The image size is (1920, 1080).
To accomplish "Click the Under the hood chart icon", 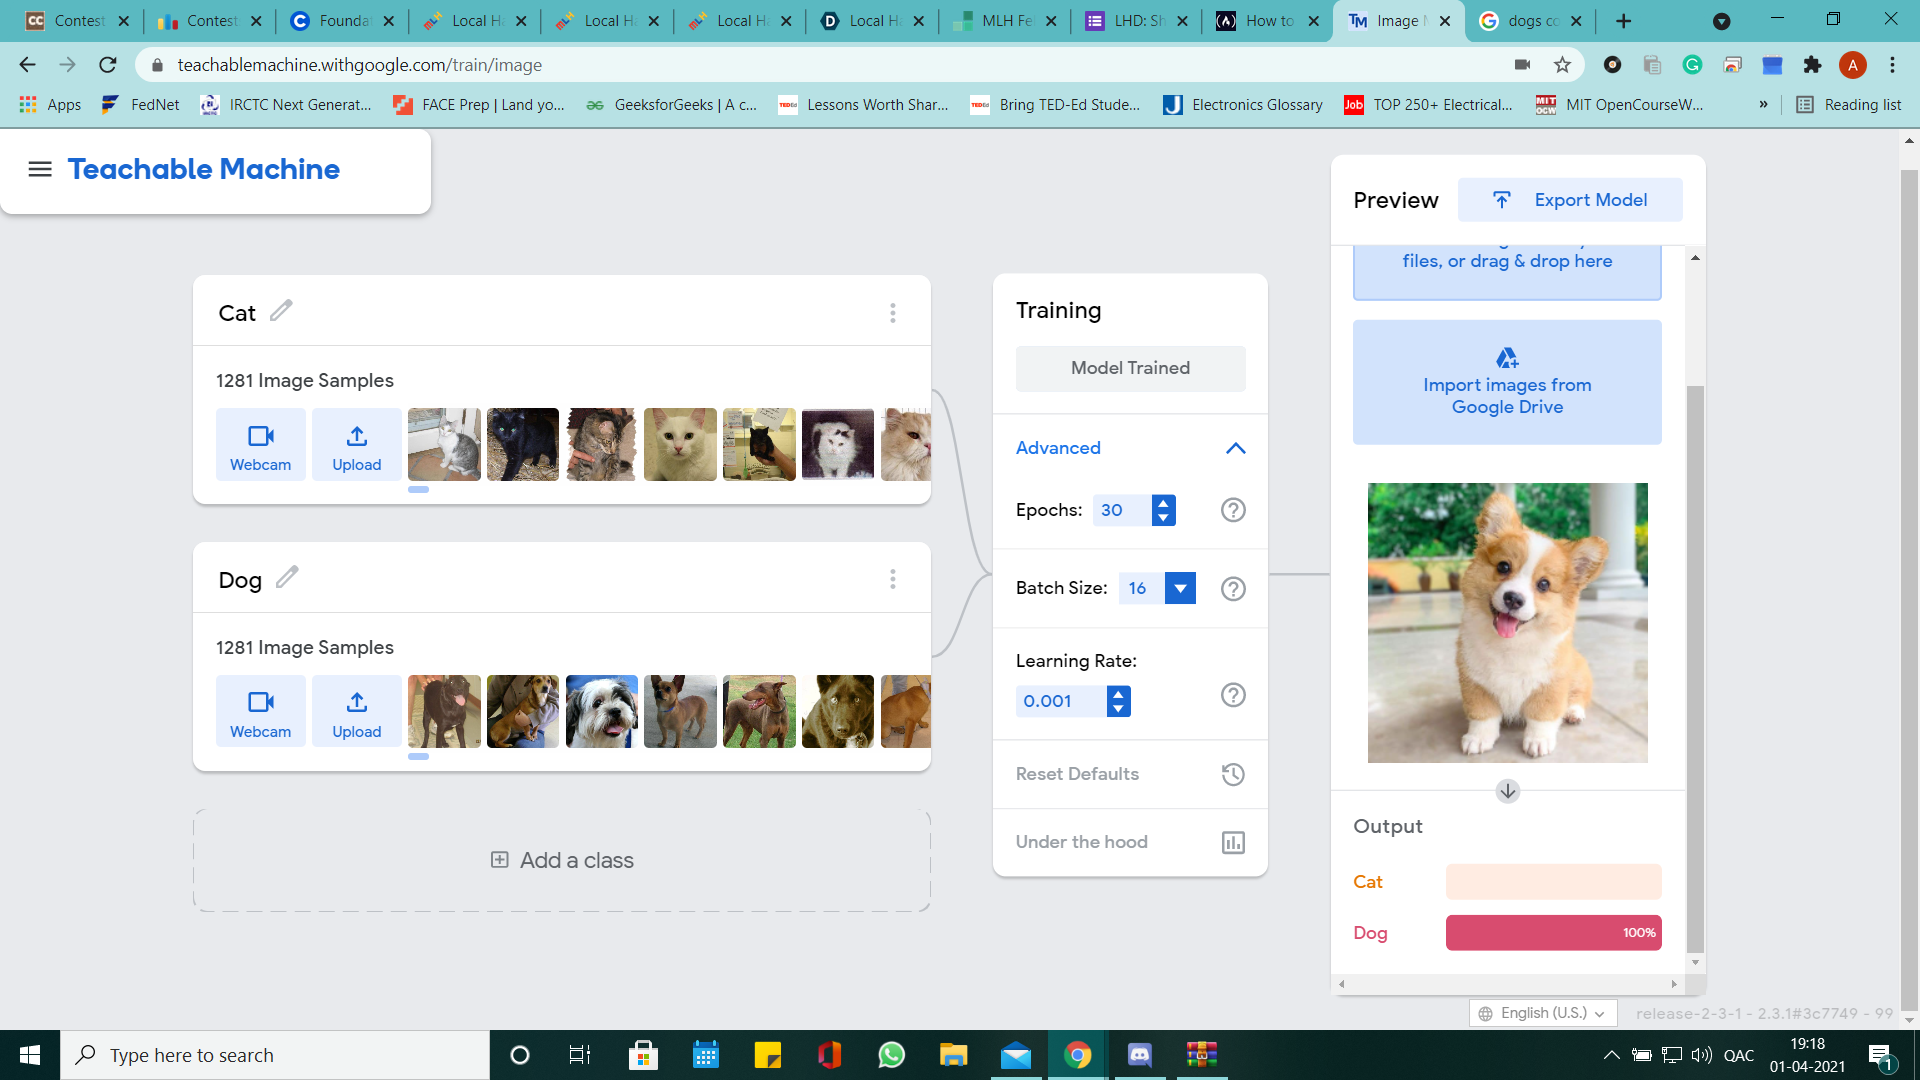I will tap(1233, 842).
